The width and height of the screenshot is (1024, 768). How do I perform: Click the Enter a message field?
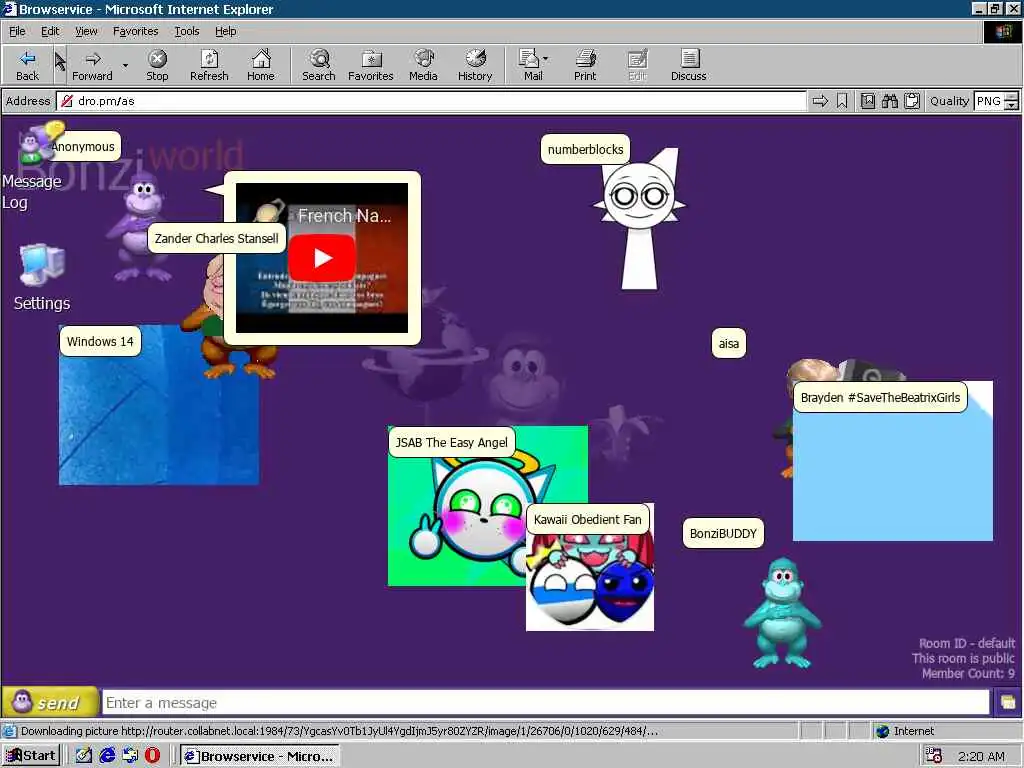tap(546, 703)
